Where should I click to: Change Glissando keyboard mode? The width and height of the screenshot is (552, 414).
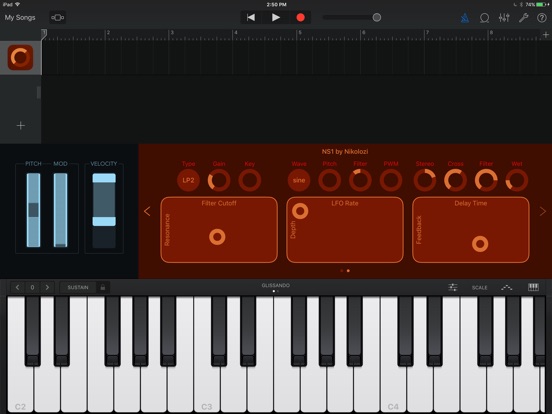pyautogui.click(x=276, y=286)
